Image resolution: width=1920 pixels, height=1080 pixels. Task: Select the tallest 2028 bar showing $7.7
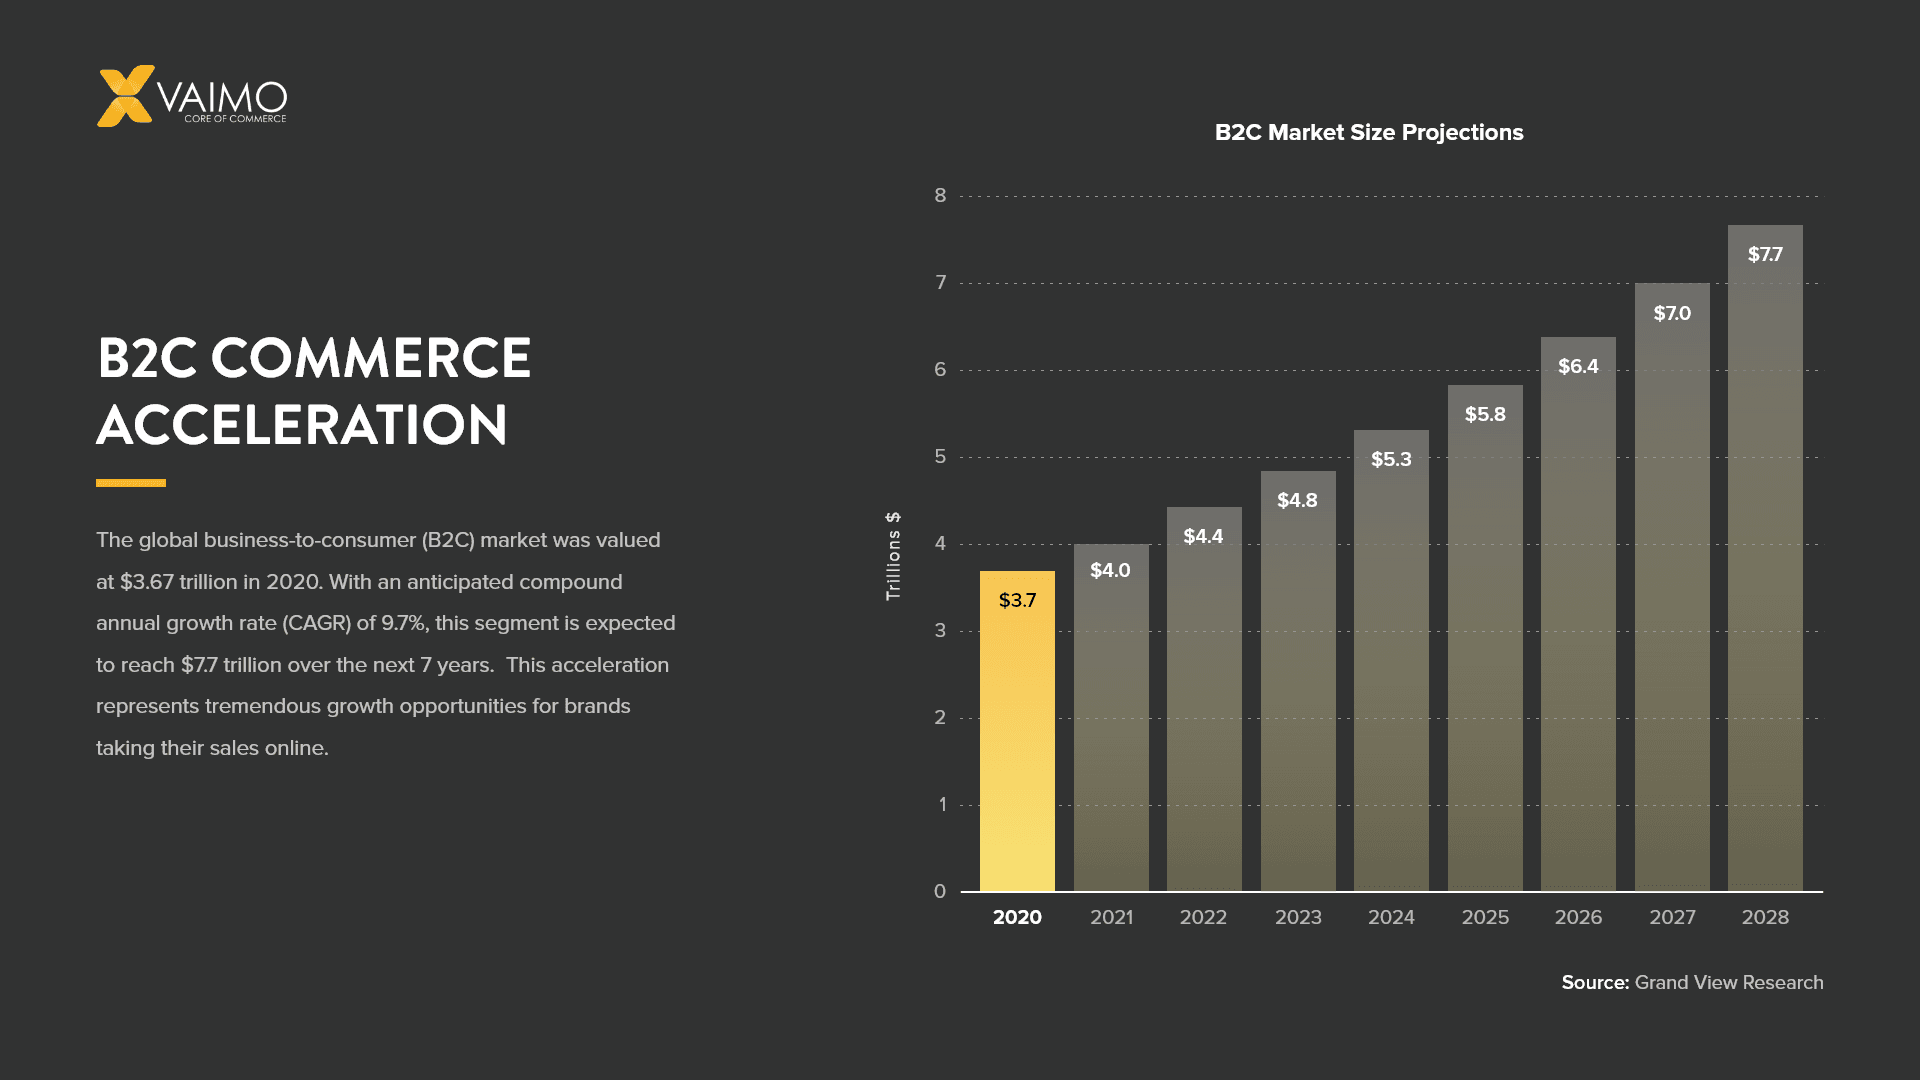[x=1766, y=560]
